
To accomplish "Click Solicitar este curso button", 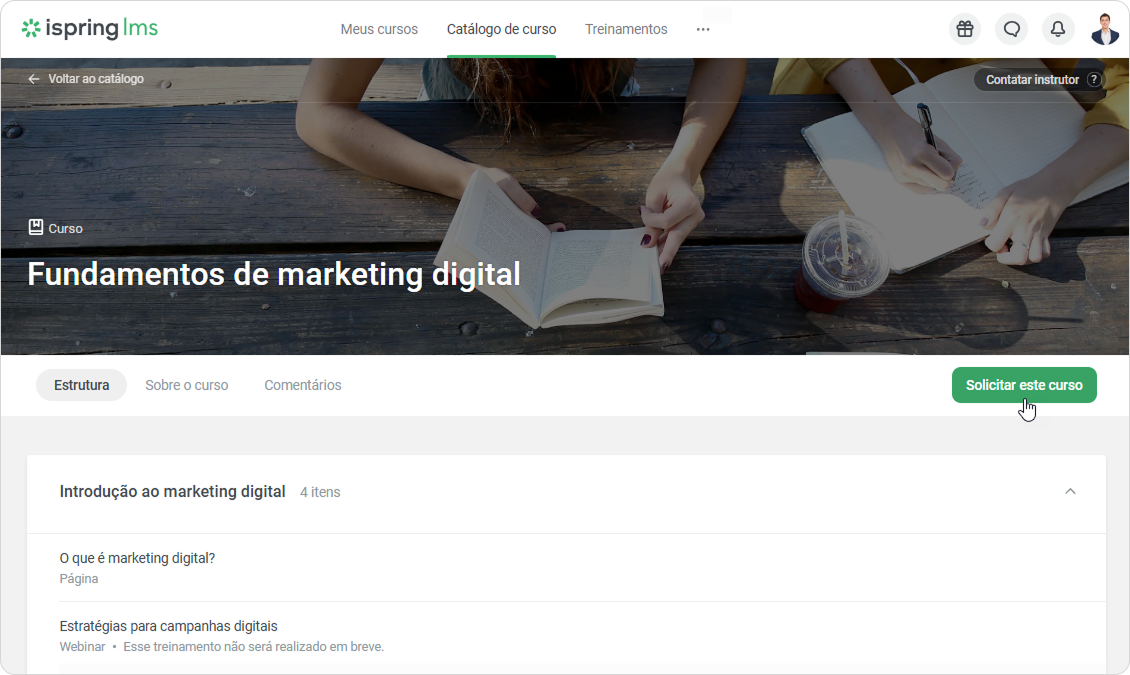I will 1024,385.
